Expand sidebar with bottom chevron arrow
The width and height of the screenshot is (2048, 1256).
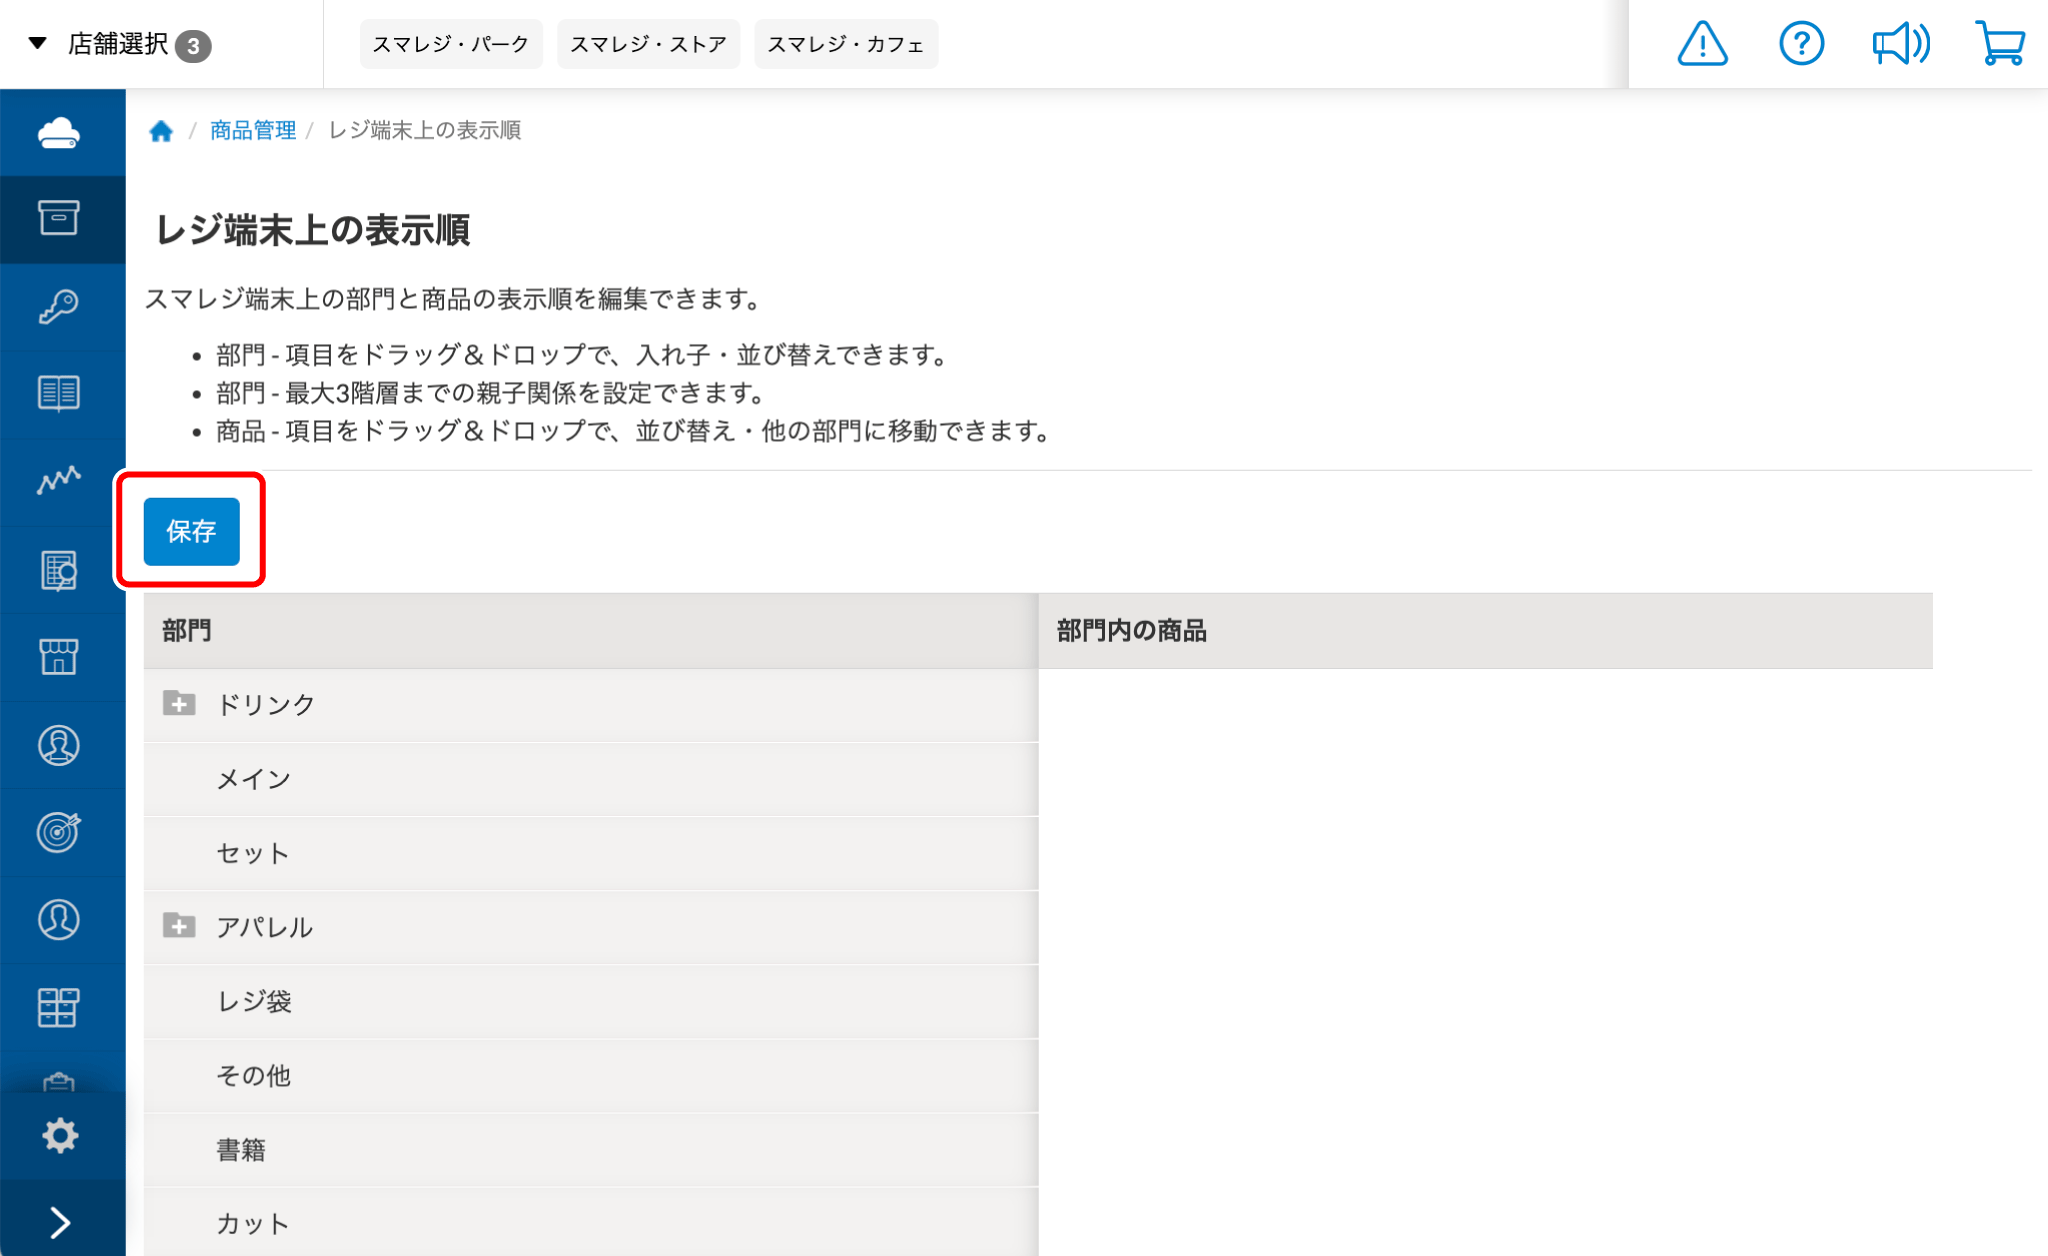point(60,1222)
